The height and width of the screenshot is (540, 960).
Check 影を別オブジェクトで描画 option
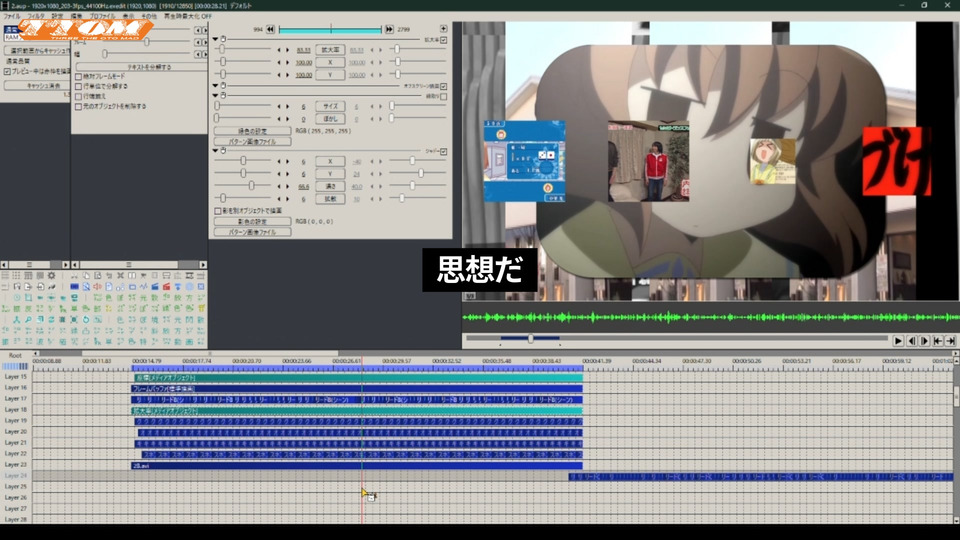click(217, 211)
